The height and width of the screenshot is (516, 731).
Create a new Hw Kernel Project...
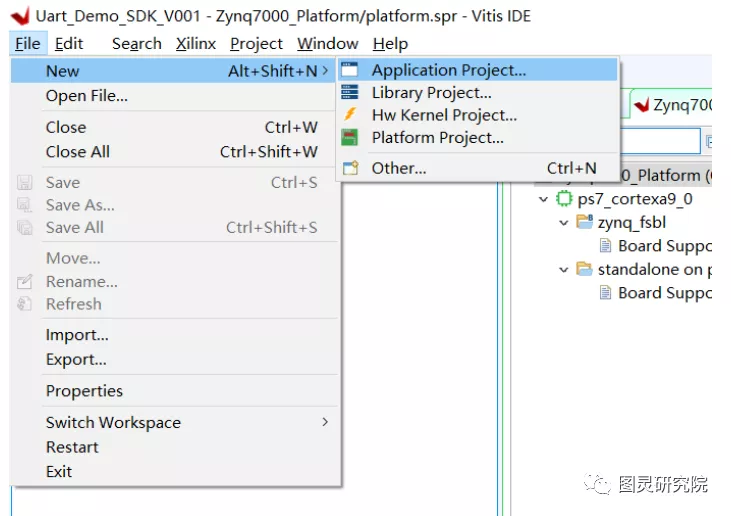coord(478,115)
